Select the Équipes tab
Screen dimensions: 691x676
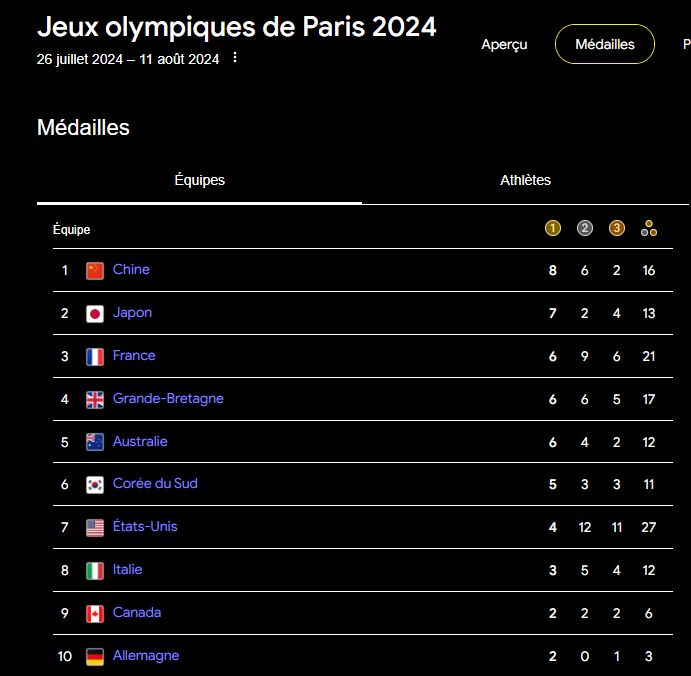pyautogui.click(x=200, y=180)
